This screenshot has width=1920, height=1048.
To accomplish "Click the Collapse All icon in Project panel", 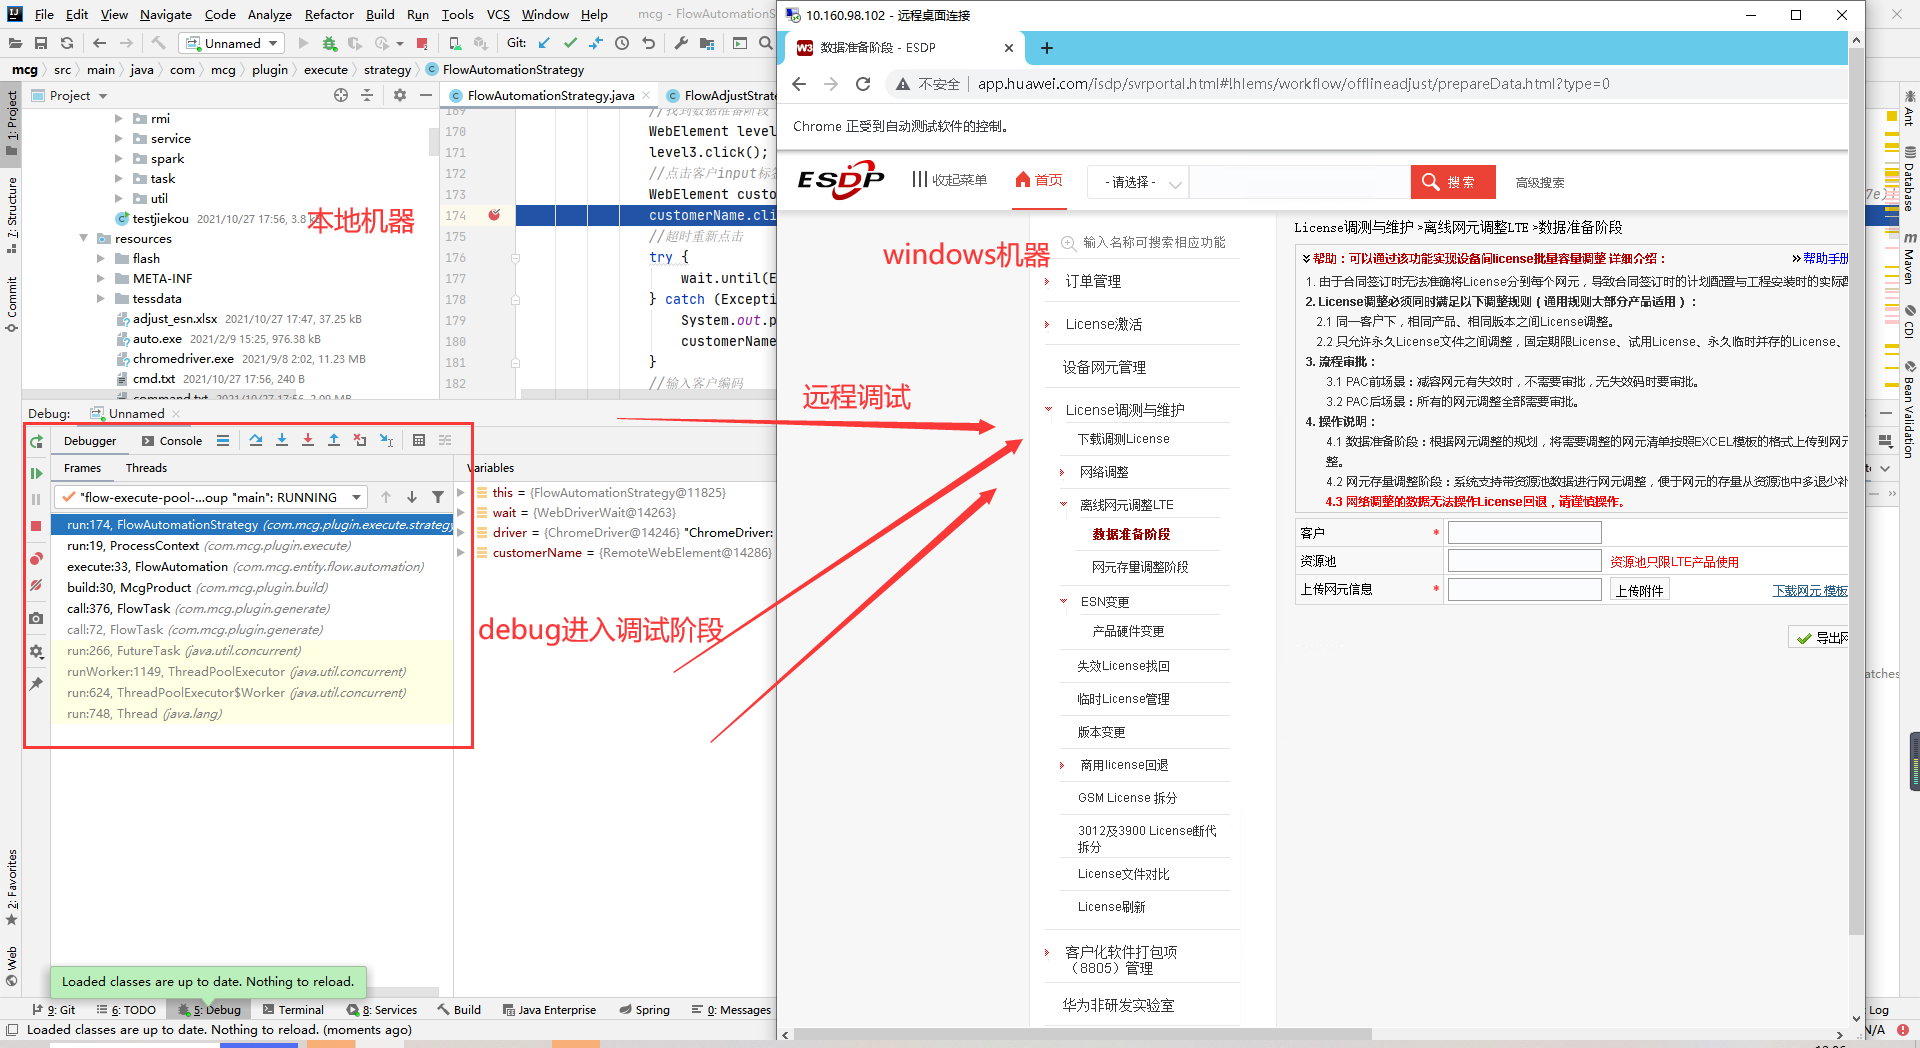I will tap(367, 95).
